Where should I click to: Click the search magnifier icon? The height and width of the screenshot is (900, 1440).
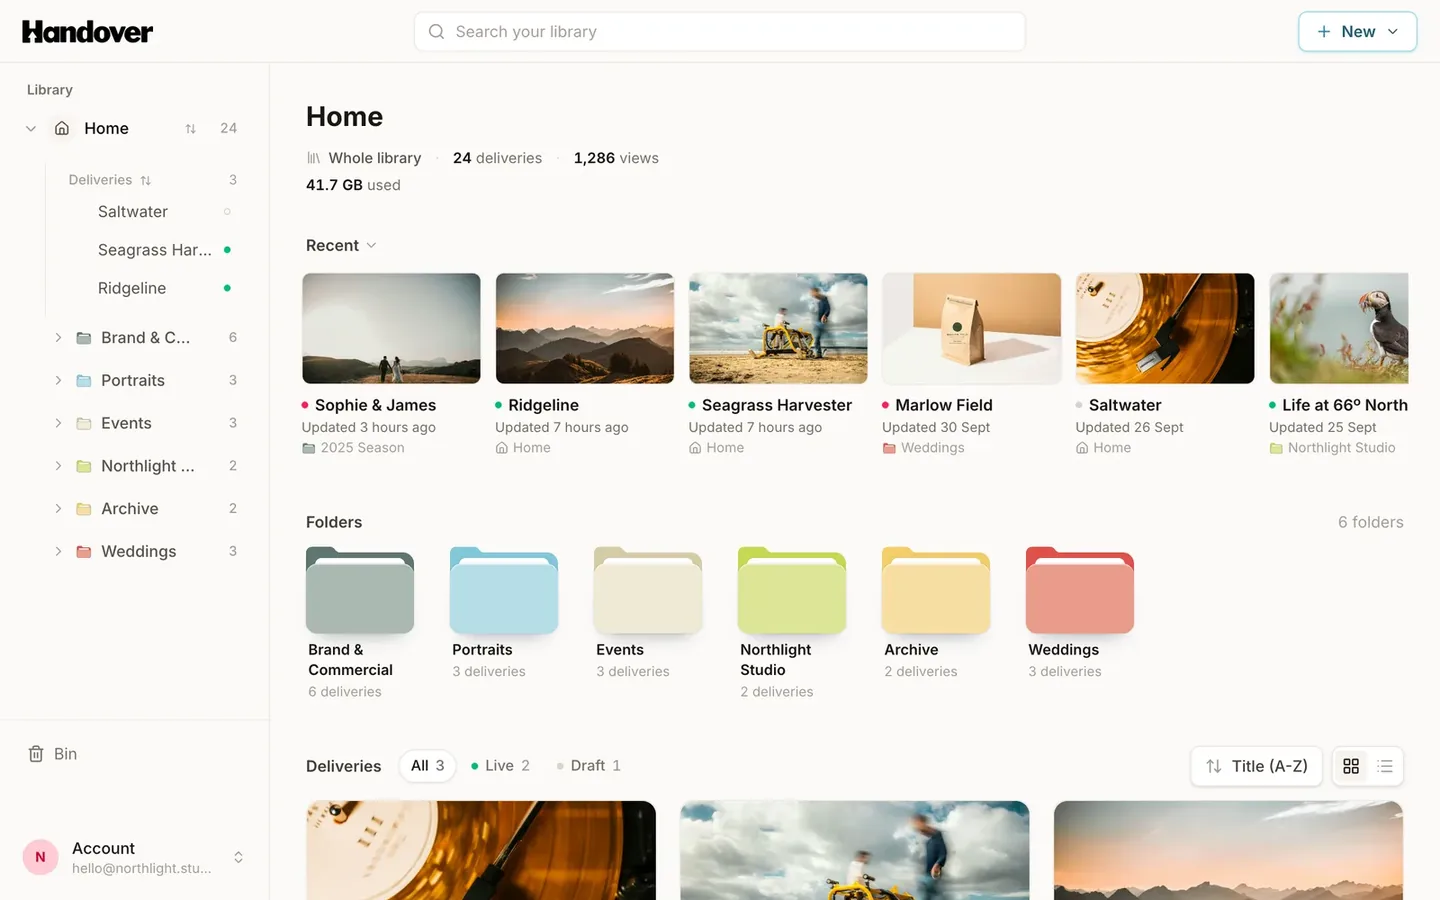[x=436, y=32]
